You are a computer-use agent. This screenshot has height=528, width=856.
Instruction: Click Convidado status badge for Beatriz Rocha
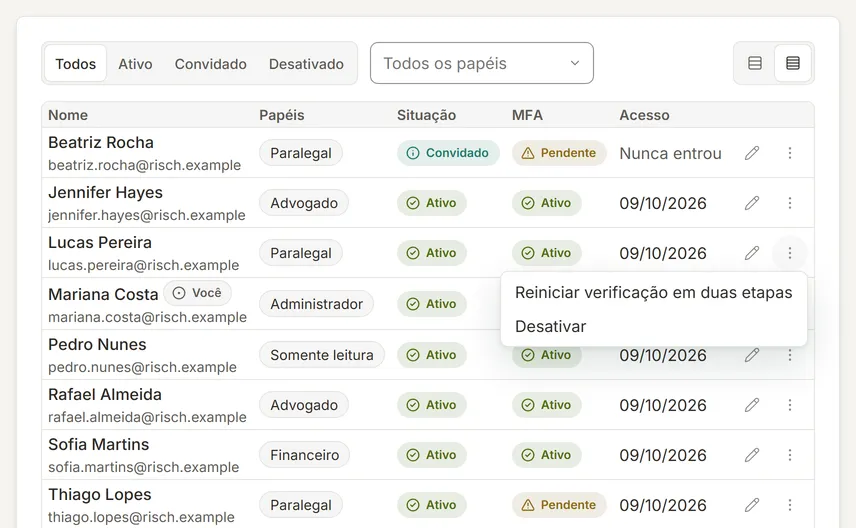pyautogui.click(x=448, y=153)
